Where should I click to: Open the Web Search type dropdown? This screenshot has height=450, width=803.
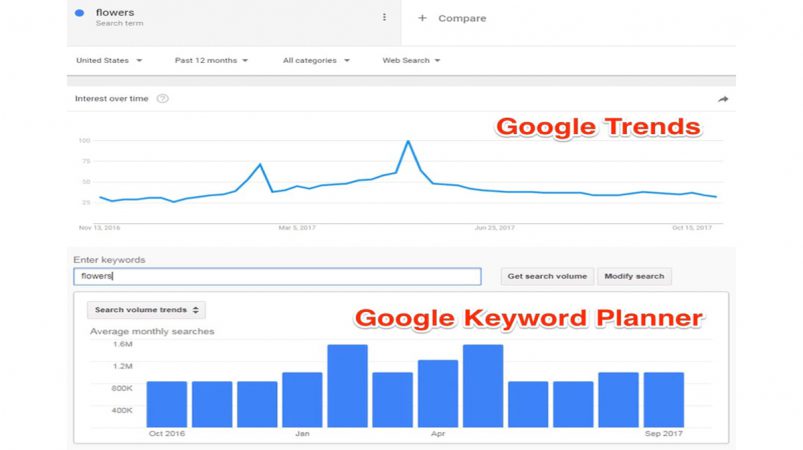[x=411, y=60]
